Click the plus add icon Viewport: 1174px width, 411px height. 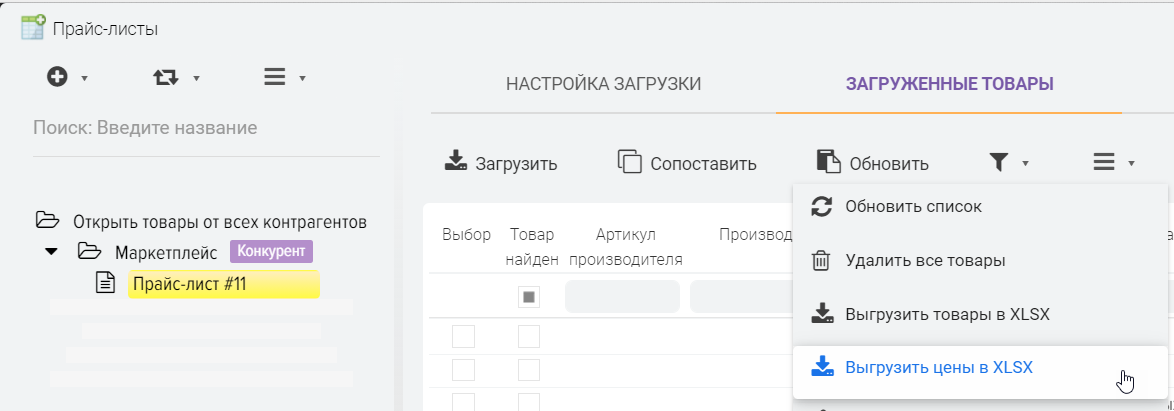58,77
